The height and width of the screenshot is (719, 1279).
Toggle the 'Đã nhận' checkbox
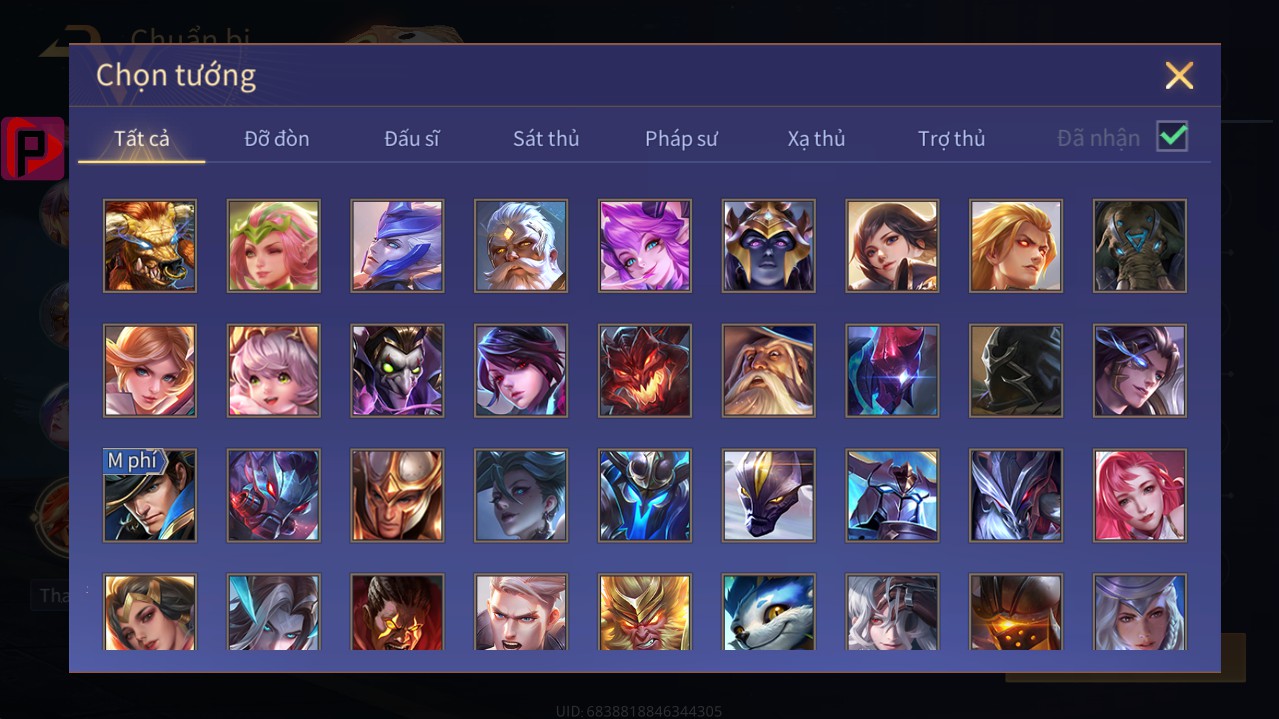pyautogui.click(x=1172, y=136)
